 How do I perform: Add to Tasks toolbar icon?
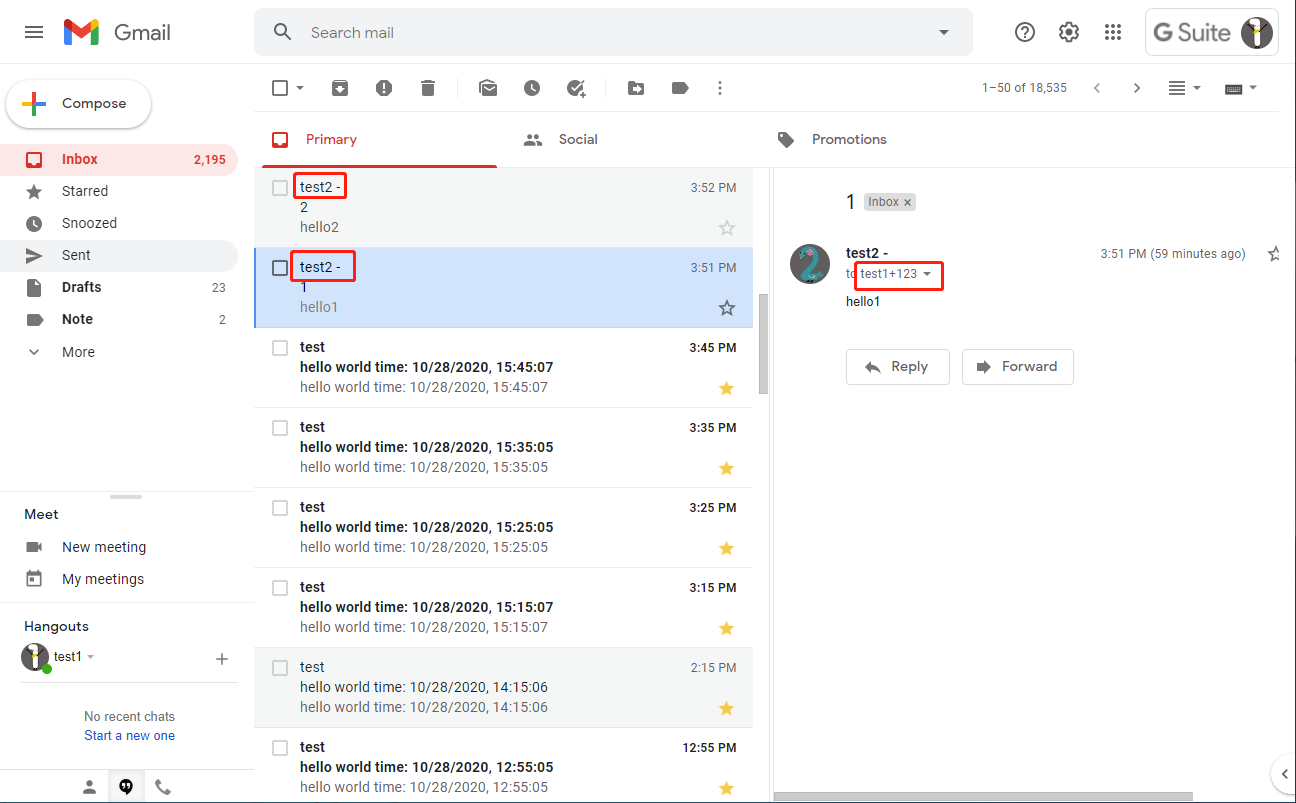(x=576, y=88)
